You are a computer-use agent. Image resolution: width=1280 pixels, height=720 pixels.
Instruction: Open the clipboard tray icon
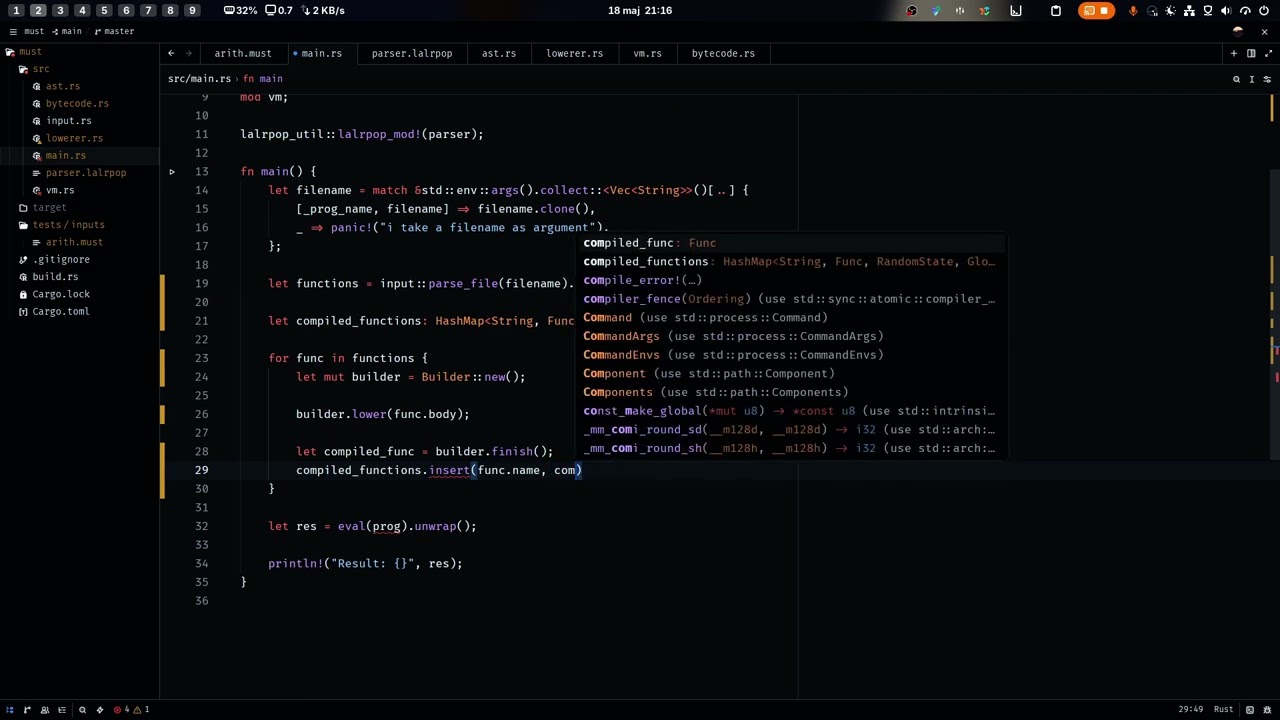click(1056, 11)
